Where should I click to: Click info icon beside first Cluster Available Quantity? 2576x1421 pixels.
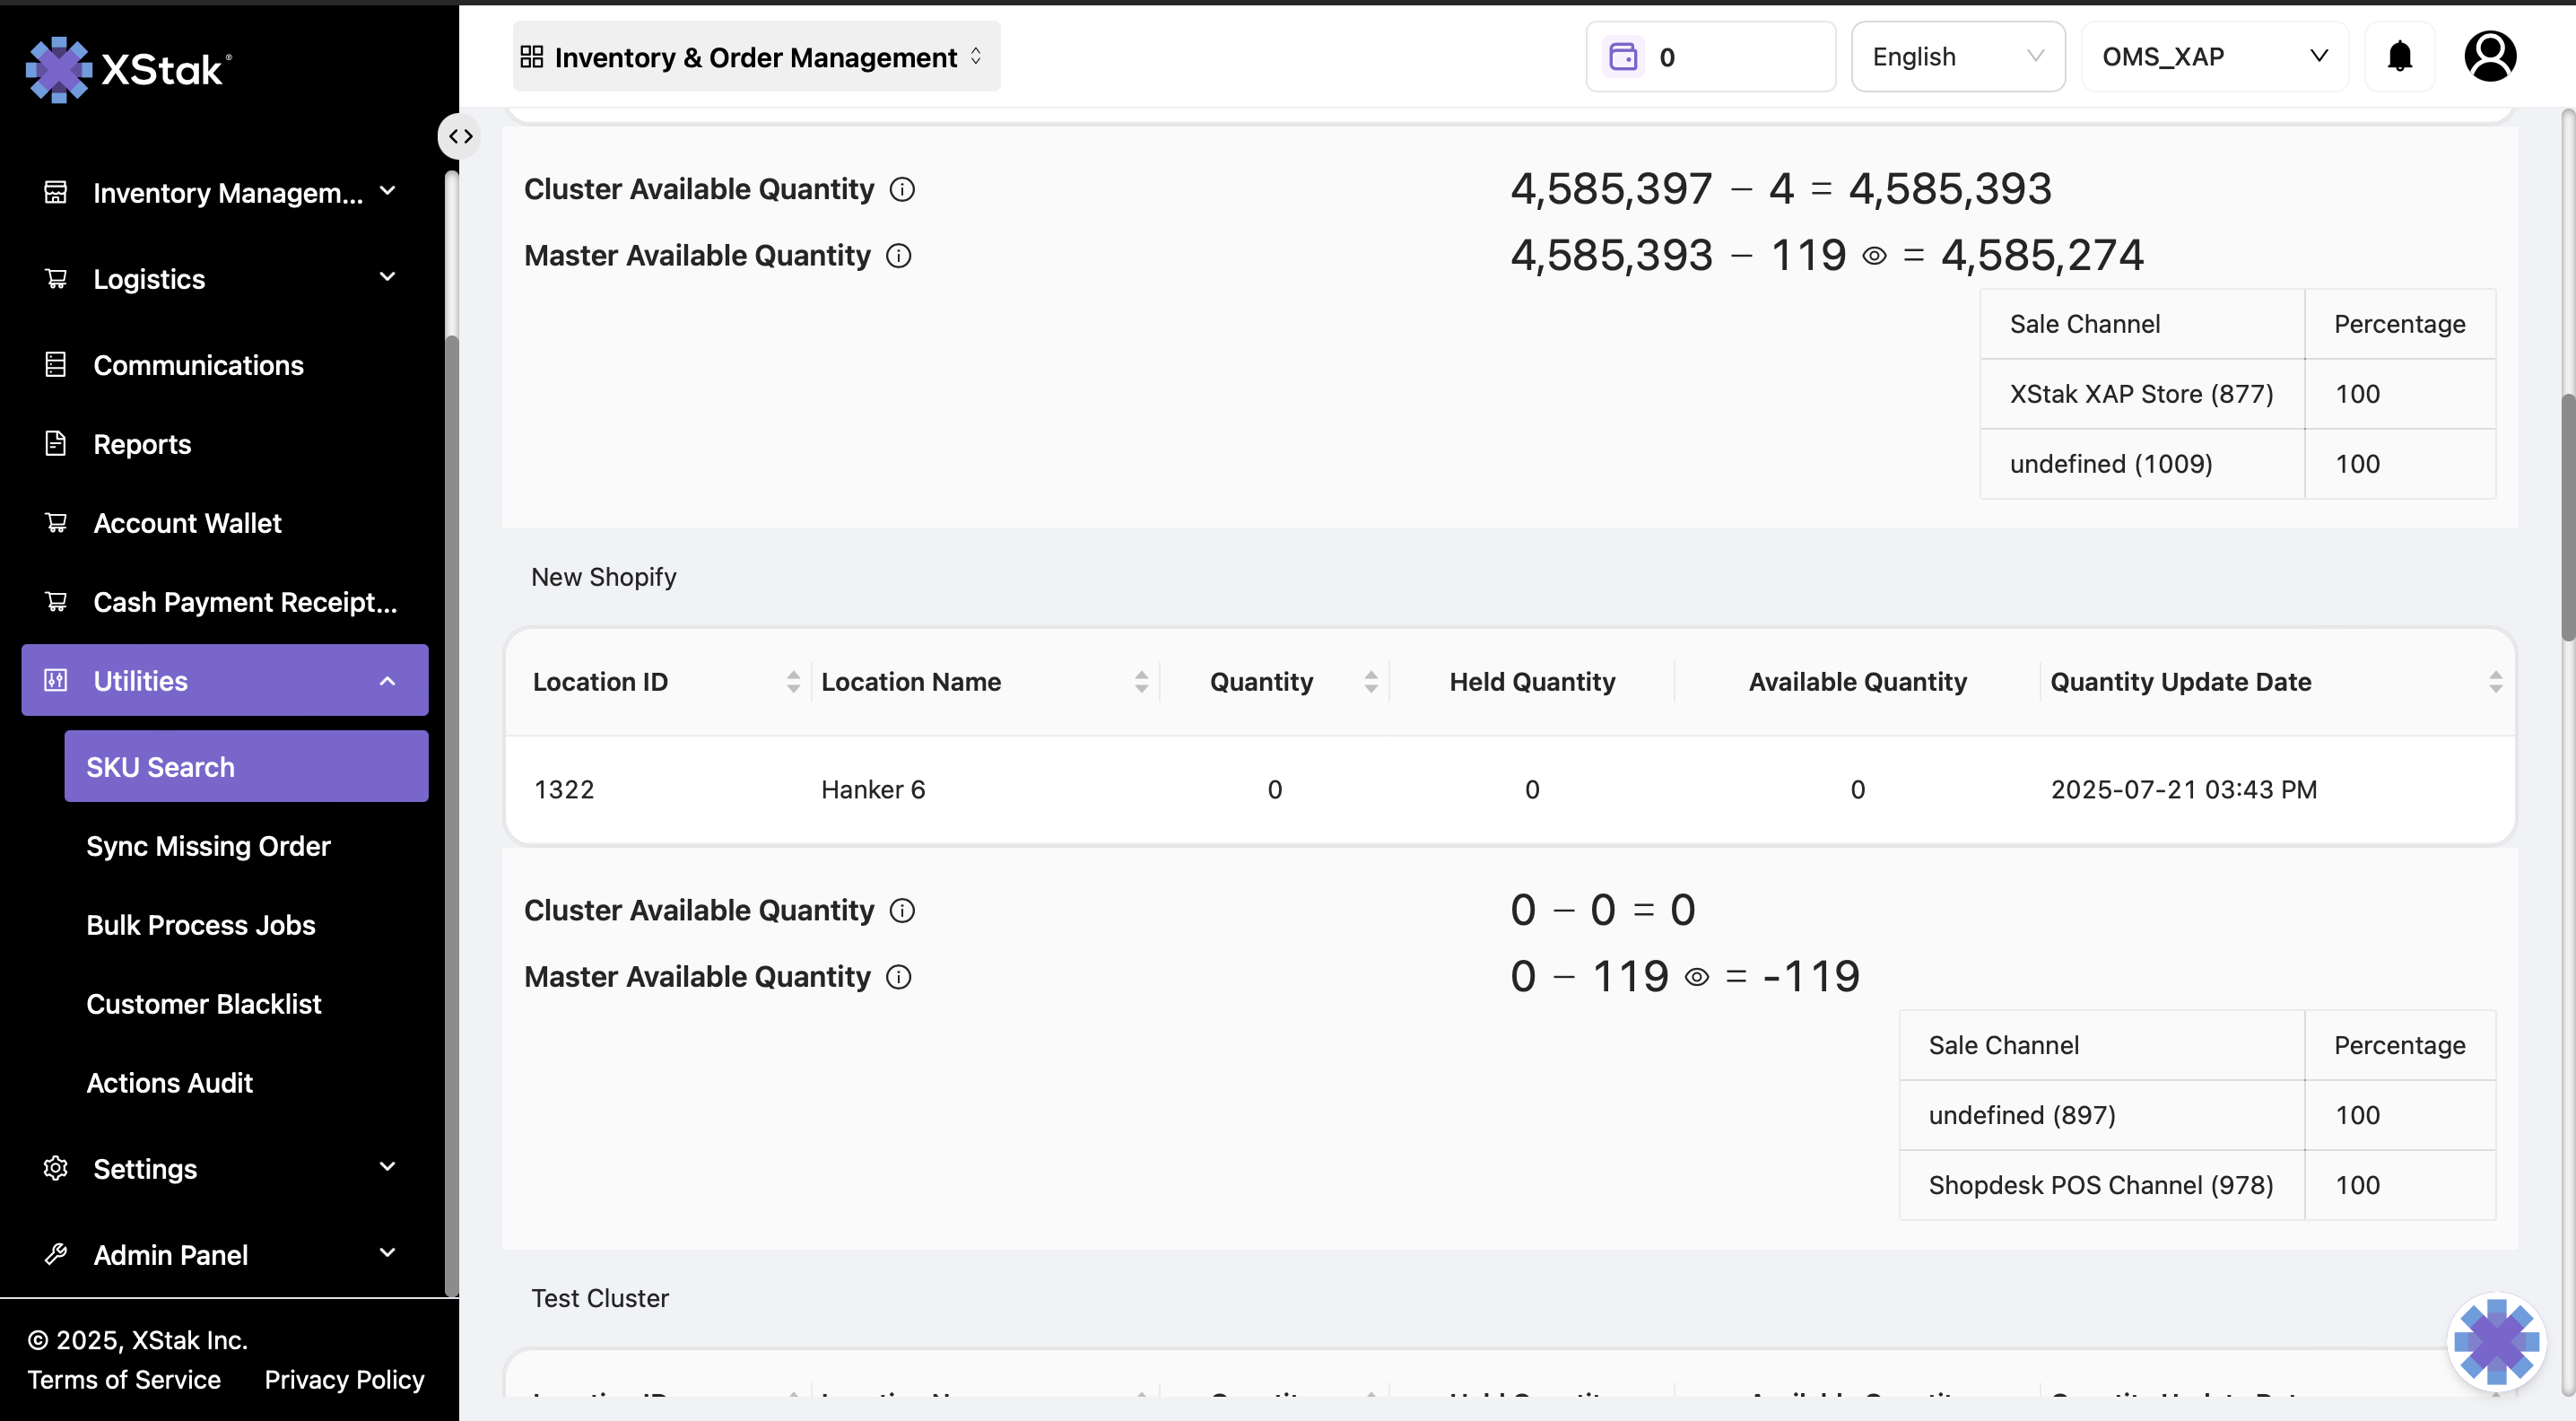click(902, 189)
